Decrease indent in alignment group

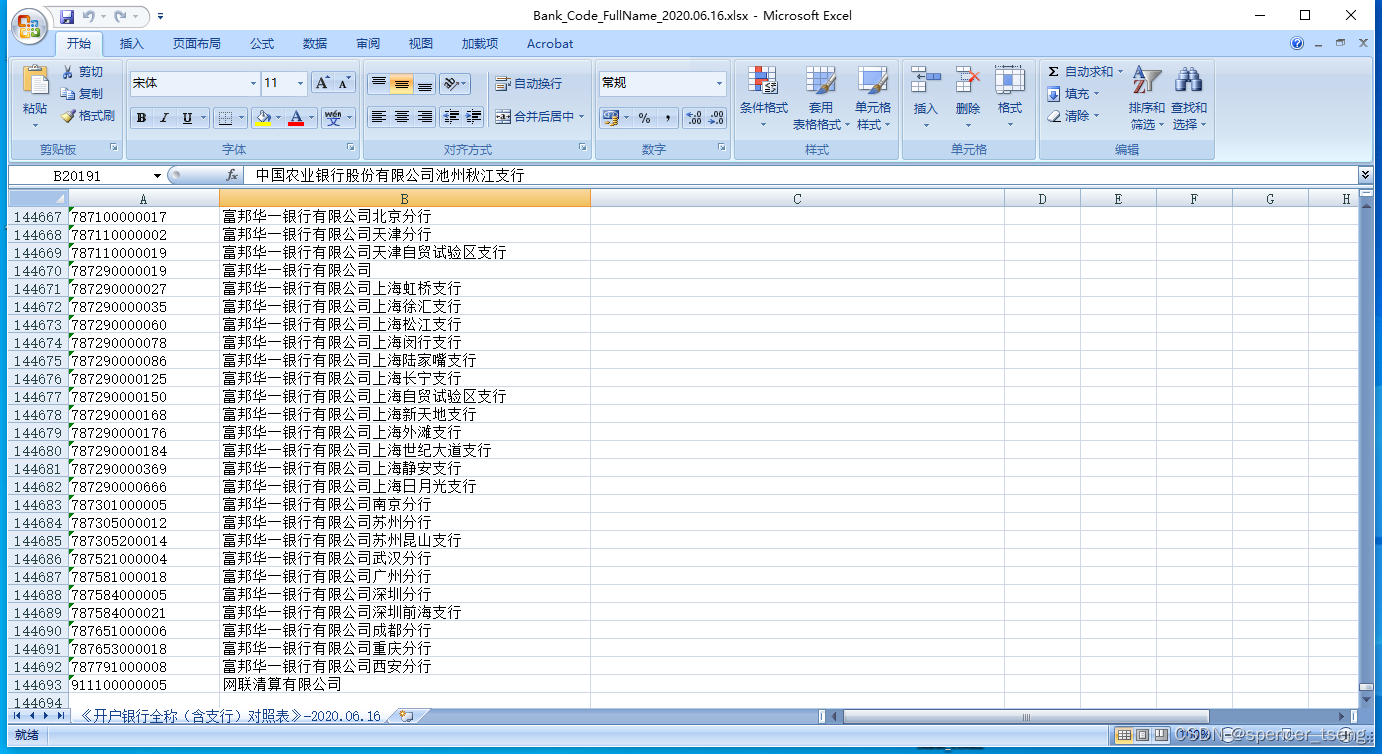pyautogui.click(x=450, y=117)
